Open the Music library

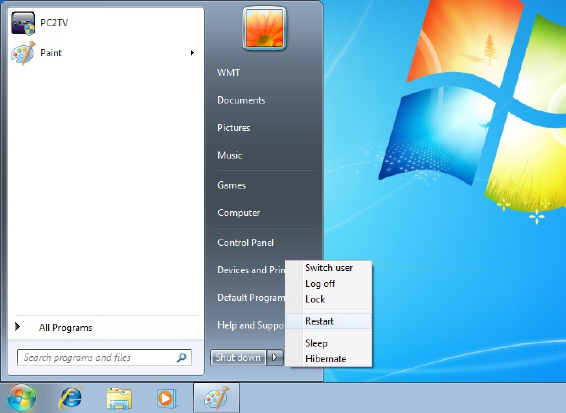click(230, 155)
